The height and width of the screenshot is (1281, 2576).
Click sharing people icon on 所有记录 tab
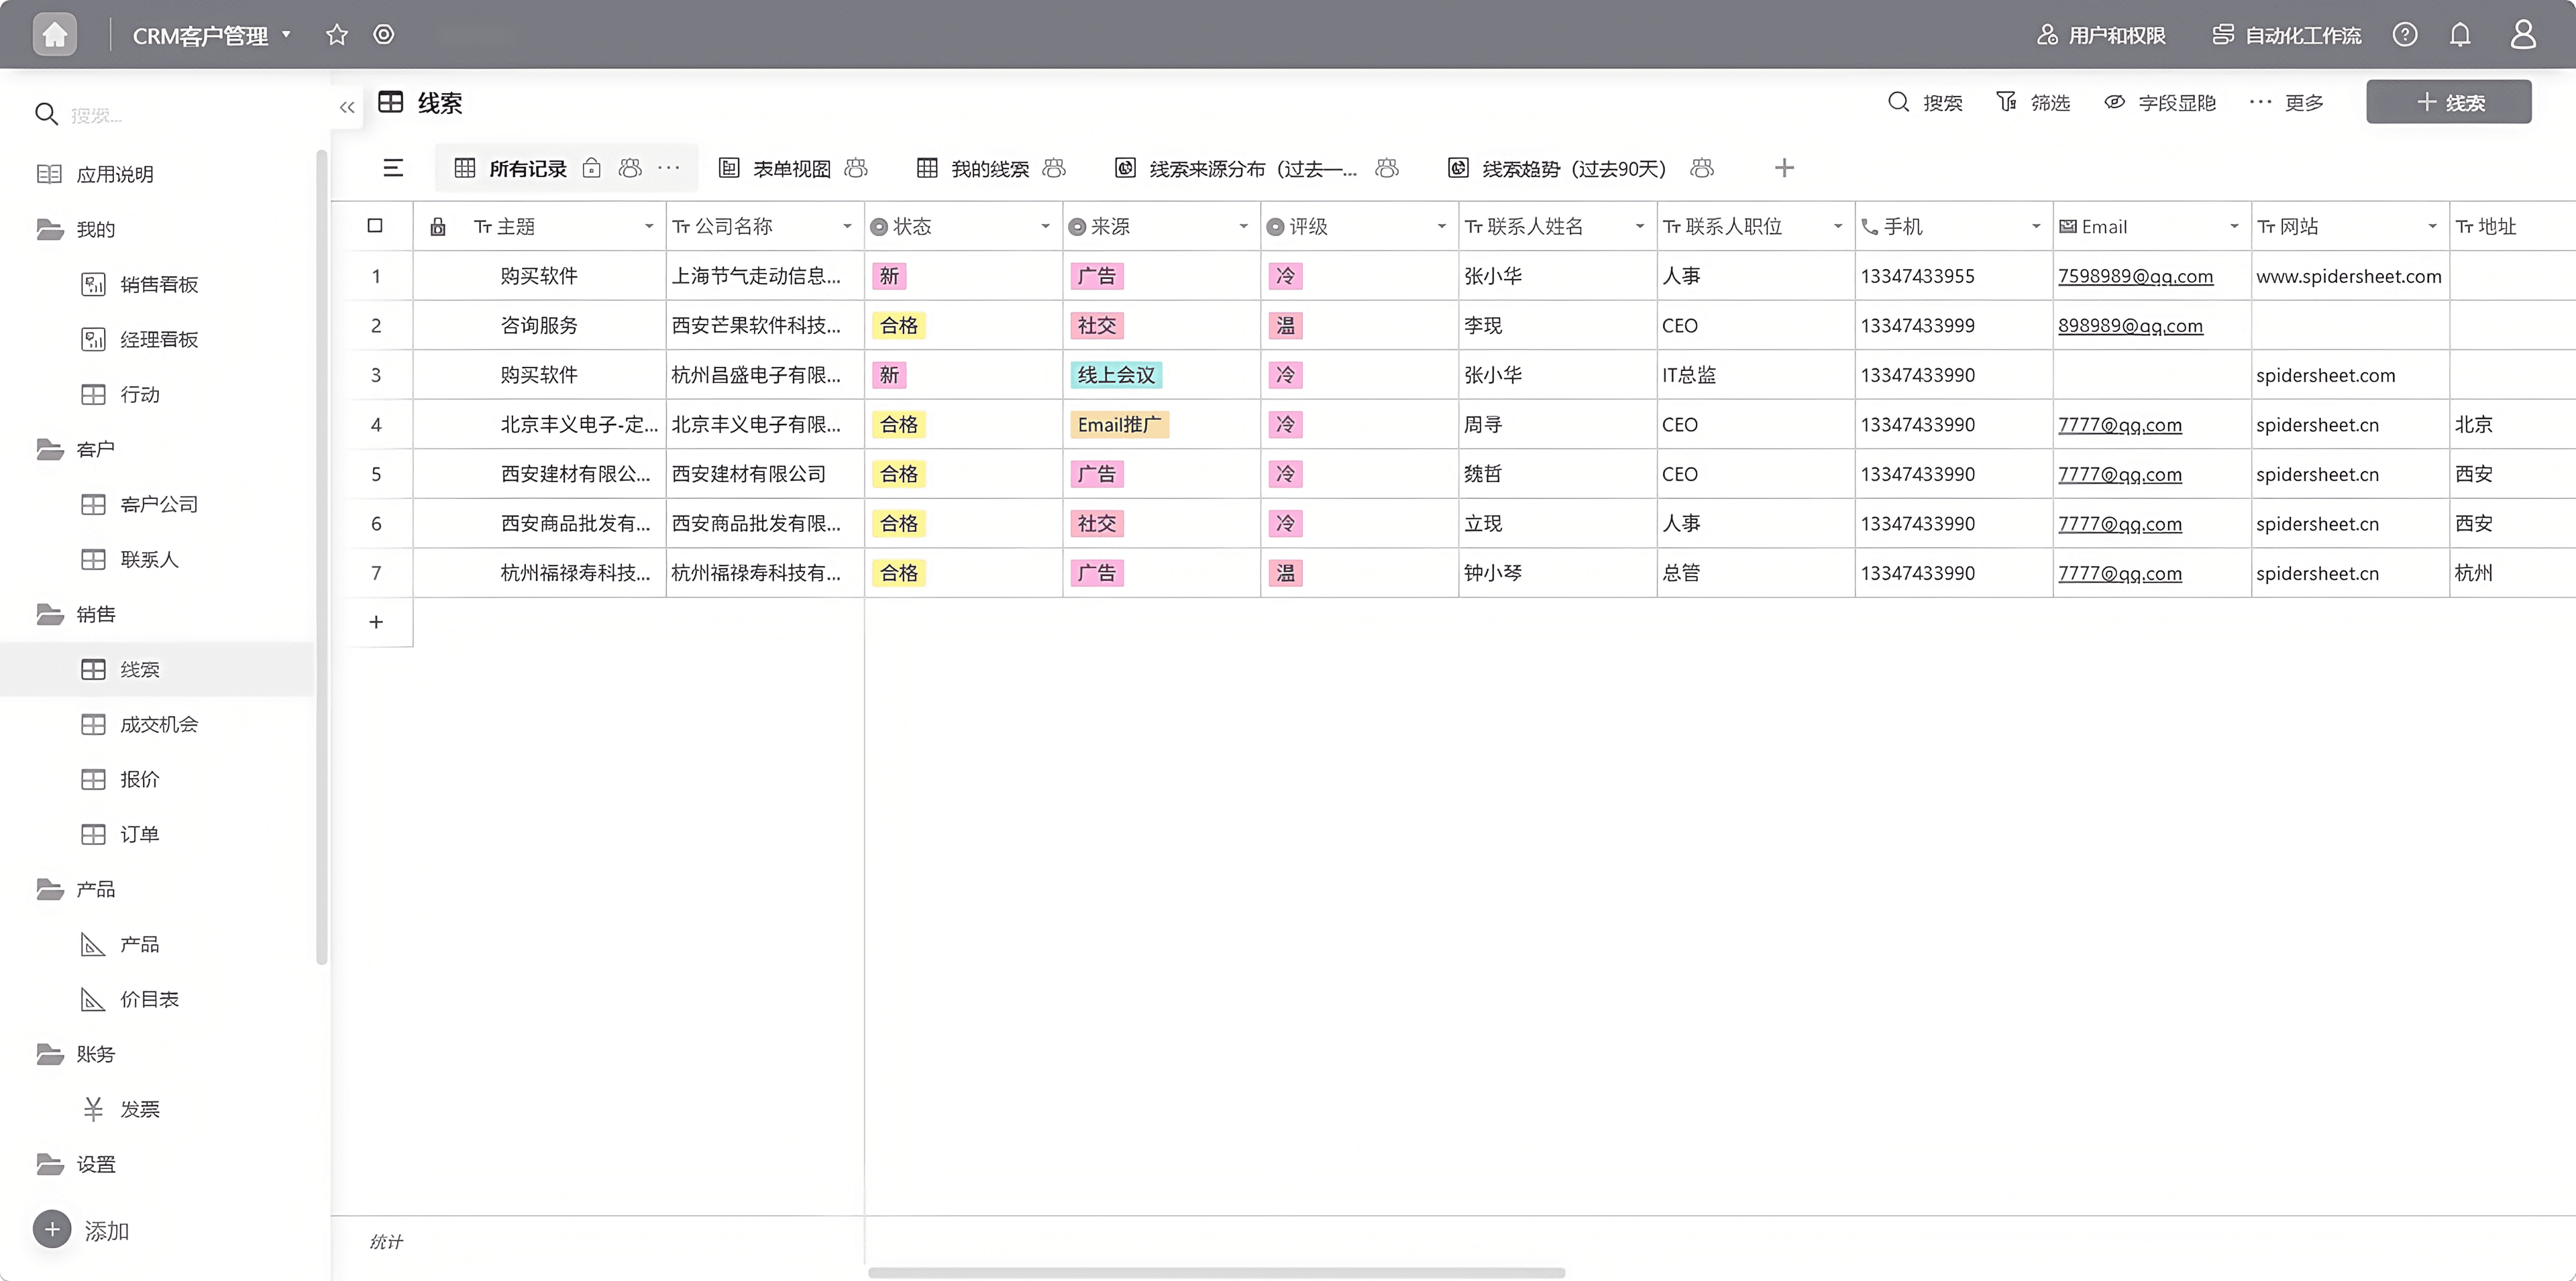click(x=630, y=168)
